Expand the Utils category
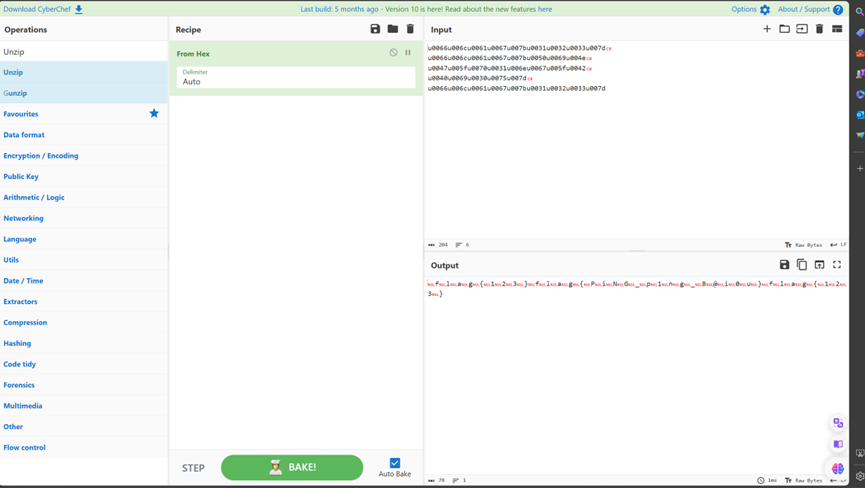Screen dimensions: 865x488 tap(84, 260)
